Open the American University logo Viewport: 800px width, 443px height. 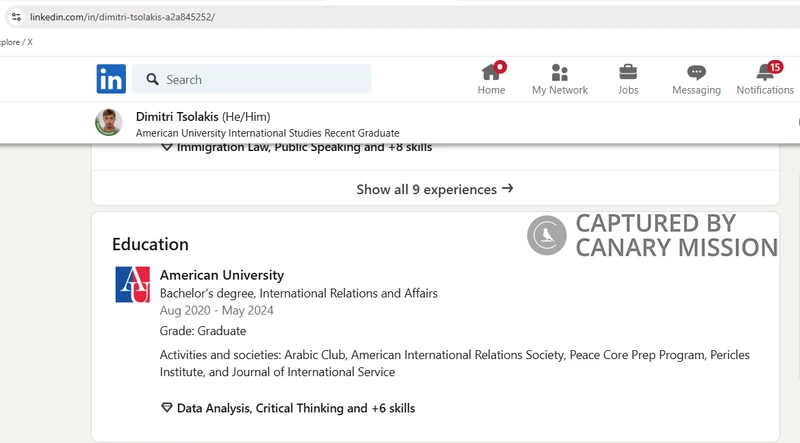pyautogui.click(x=133, y=284)
